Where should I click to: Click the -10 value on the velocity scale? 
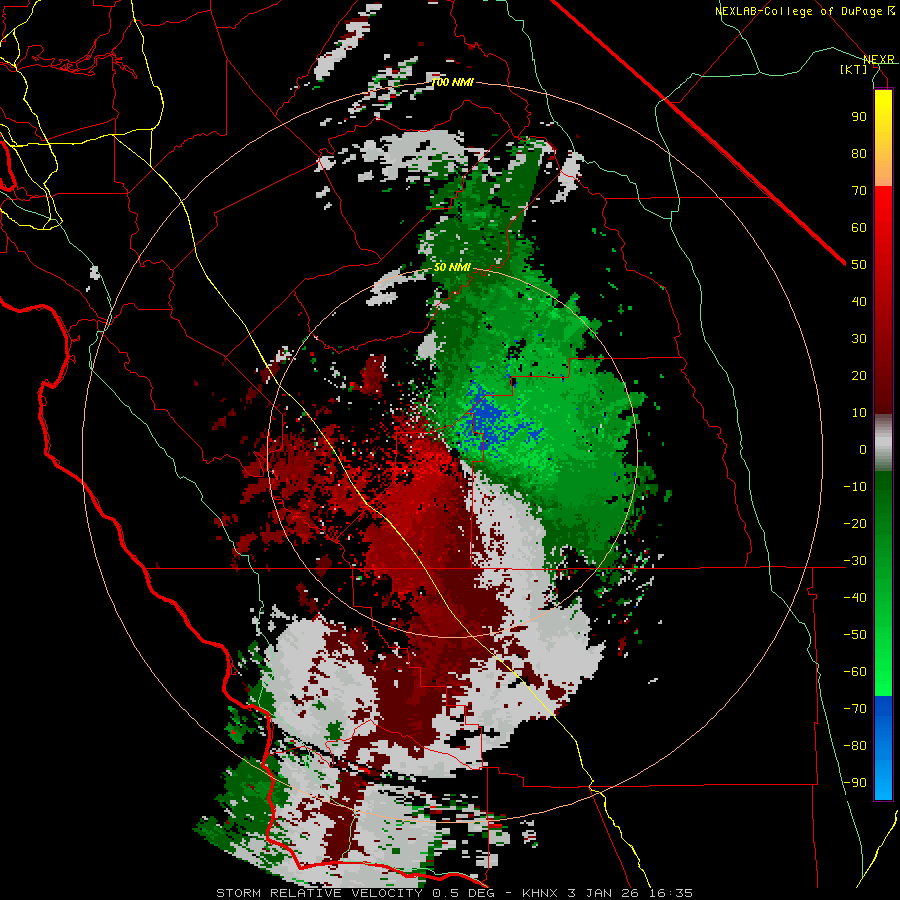[855, 487]
